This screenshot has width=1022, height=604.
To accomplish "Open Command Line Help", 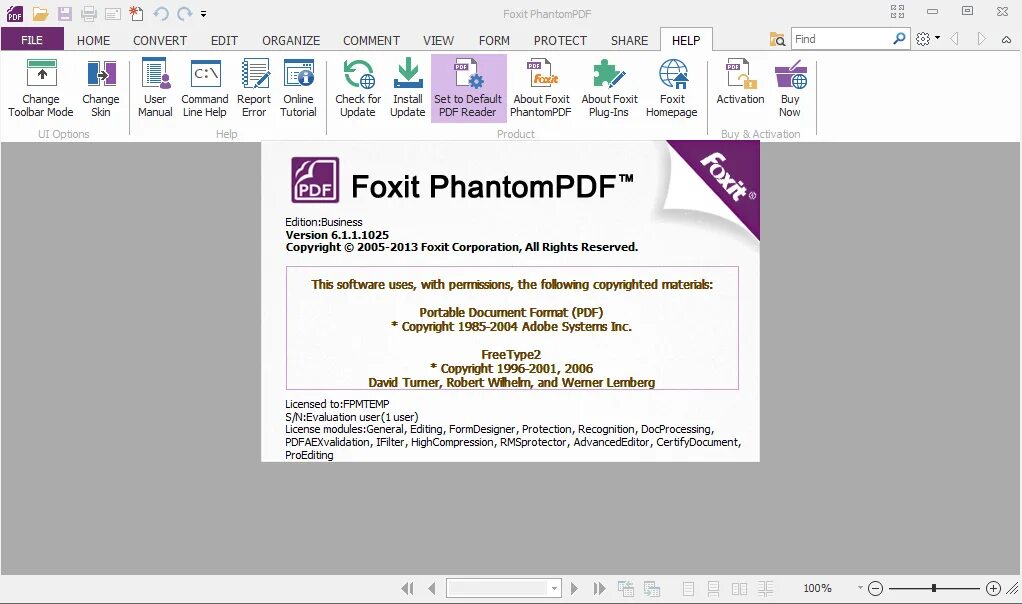I will pyautogui.click(x=205, y=88).
